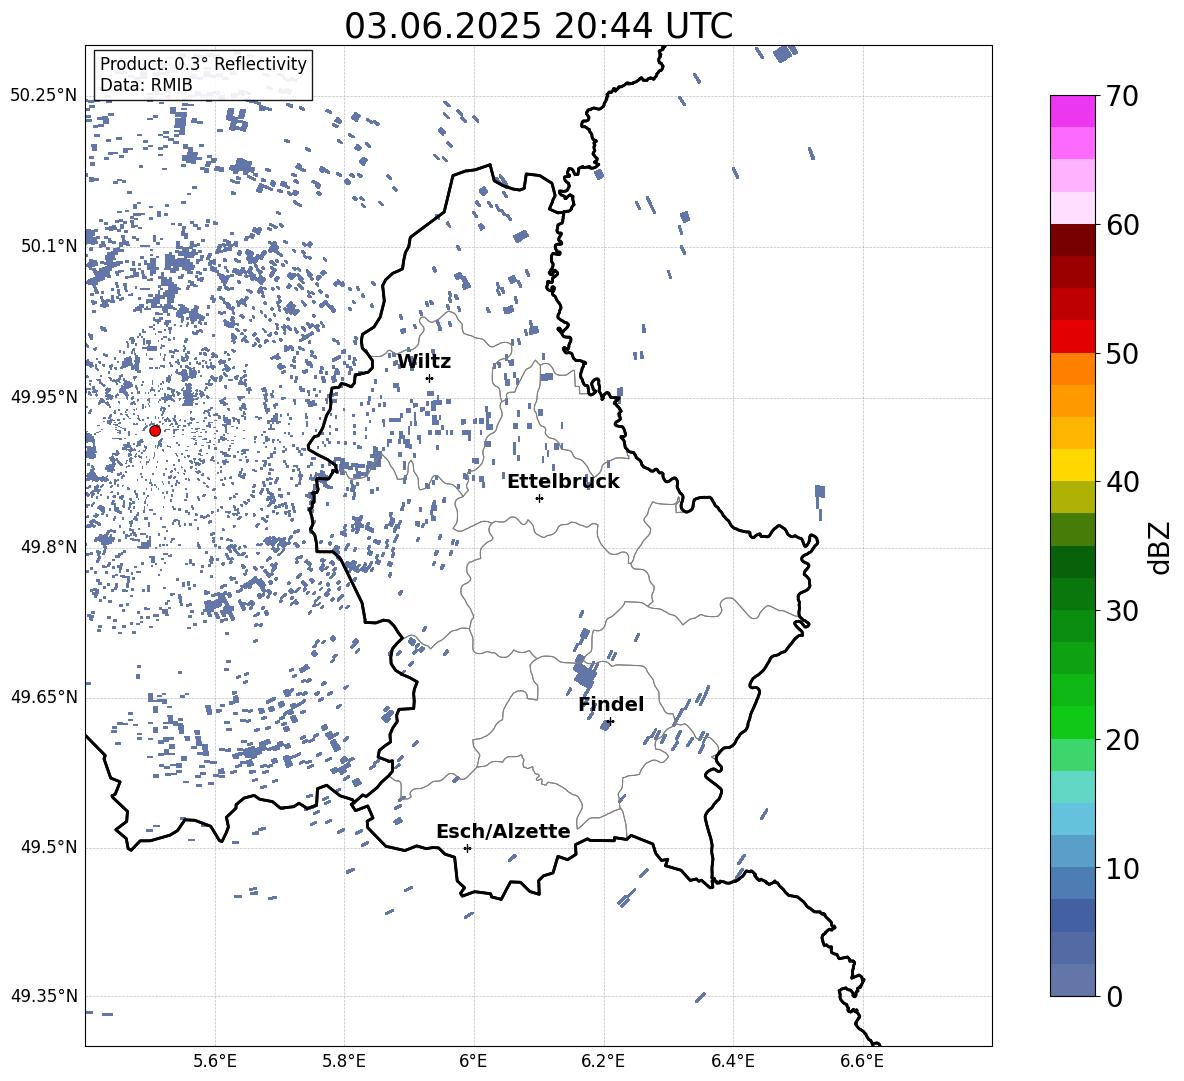Viewport: 1184px width, 1081px height.
Task: Click the 6.6°E longitude label
Action: coord(862,1062)
